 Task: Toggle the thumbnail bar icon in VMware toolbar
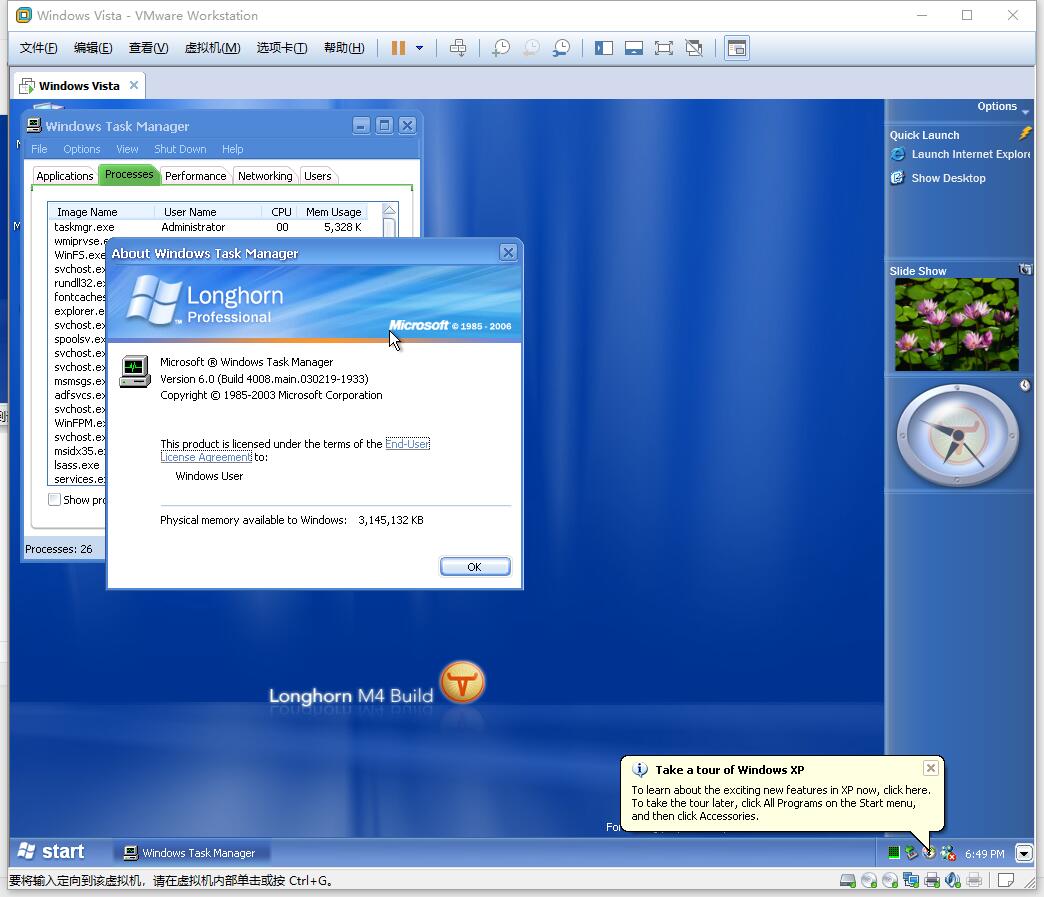pyautogui.click(x=634, y=48)
